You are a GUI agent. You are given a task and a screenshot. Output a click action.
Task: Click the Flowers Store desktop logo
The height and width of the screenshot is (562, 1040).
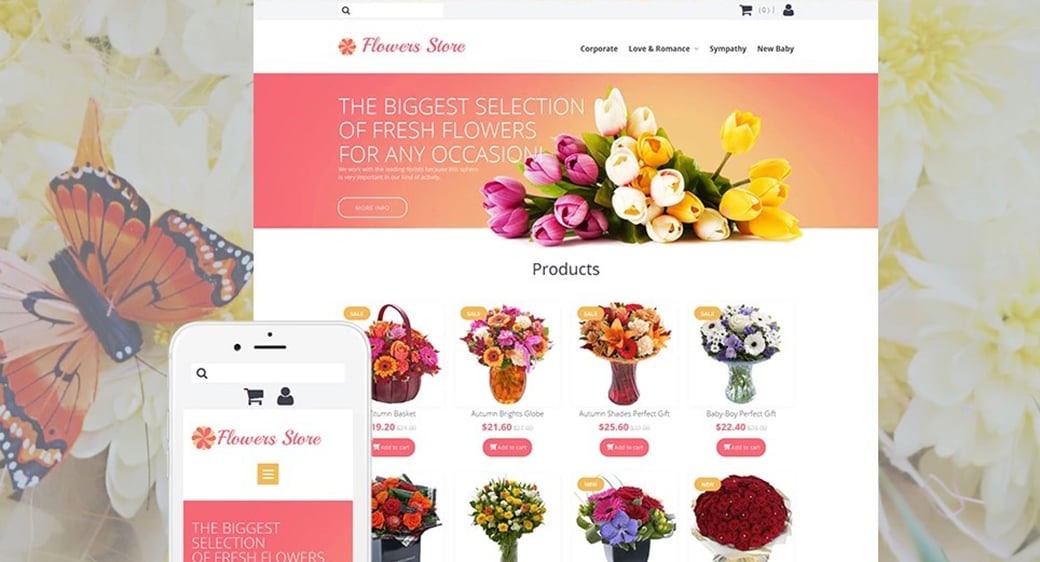click(x=401, y=46)
